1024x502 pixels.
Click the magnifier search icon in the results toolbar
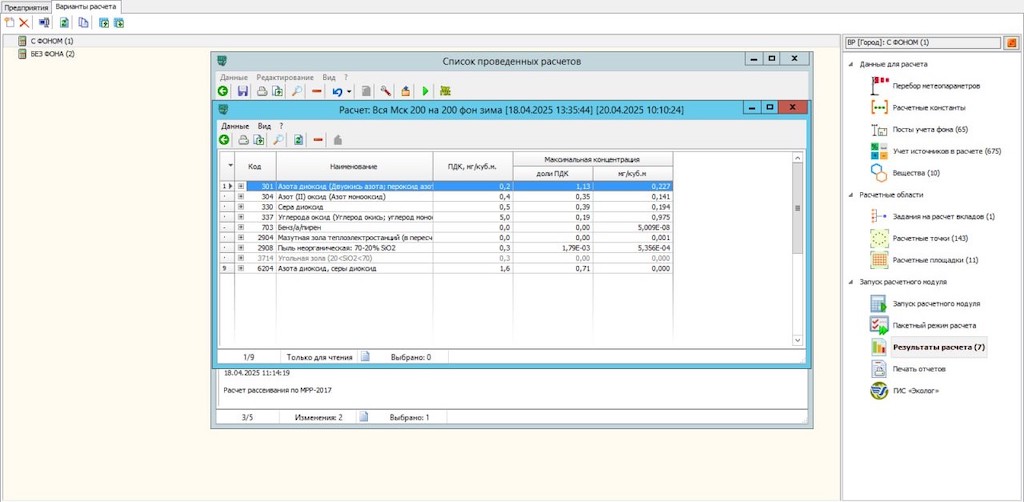point(278,141)
